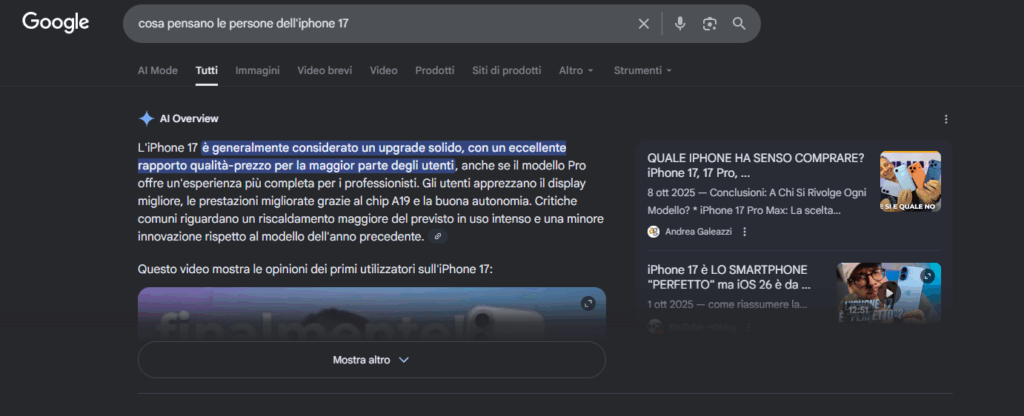This screenshot has width=1024, height=416.
Task: Expand the video preview with the fullscreen icon
Action: click(x=588, y=304)
